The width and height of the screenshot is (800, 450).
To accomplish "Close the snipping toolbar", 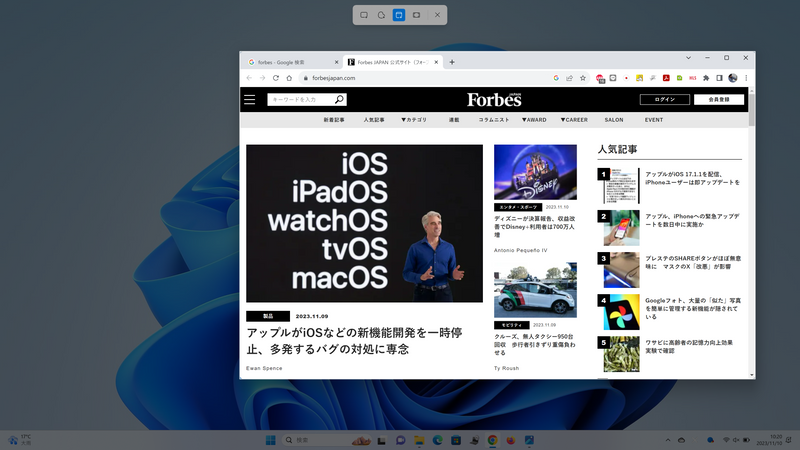I will (x=437, y=15).
